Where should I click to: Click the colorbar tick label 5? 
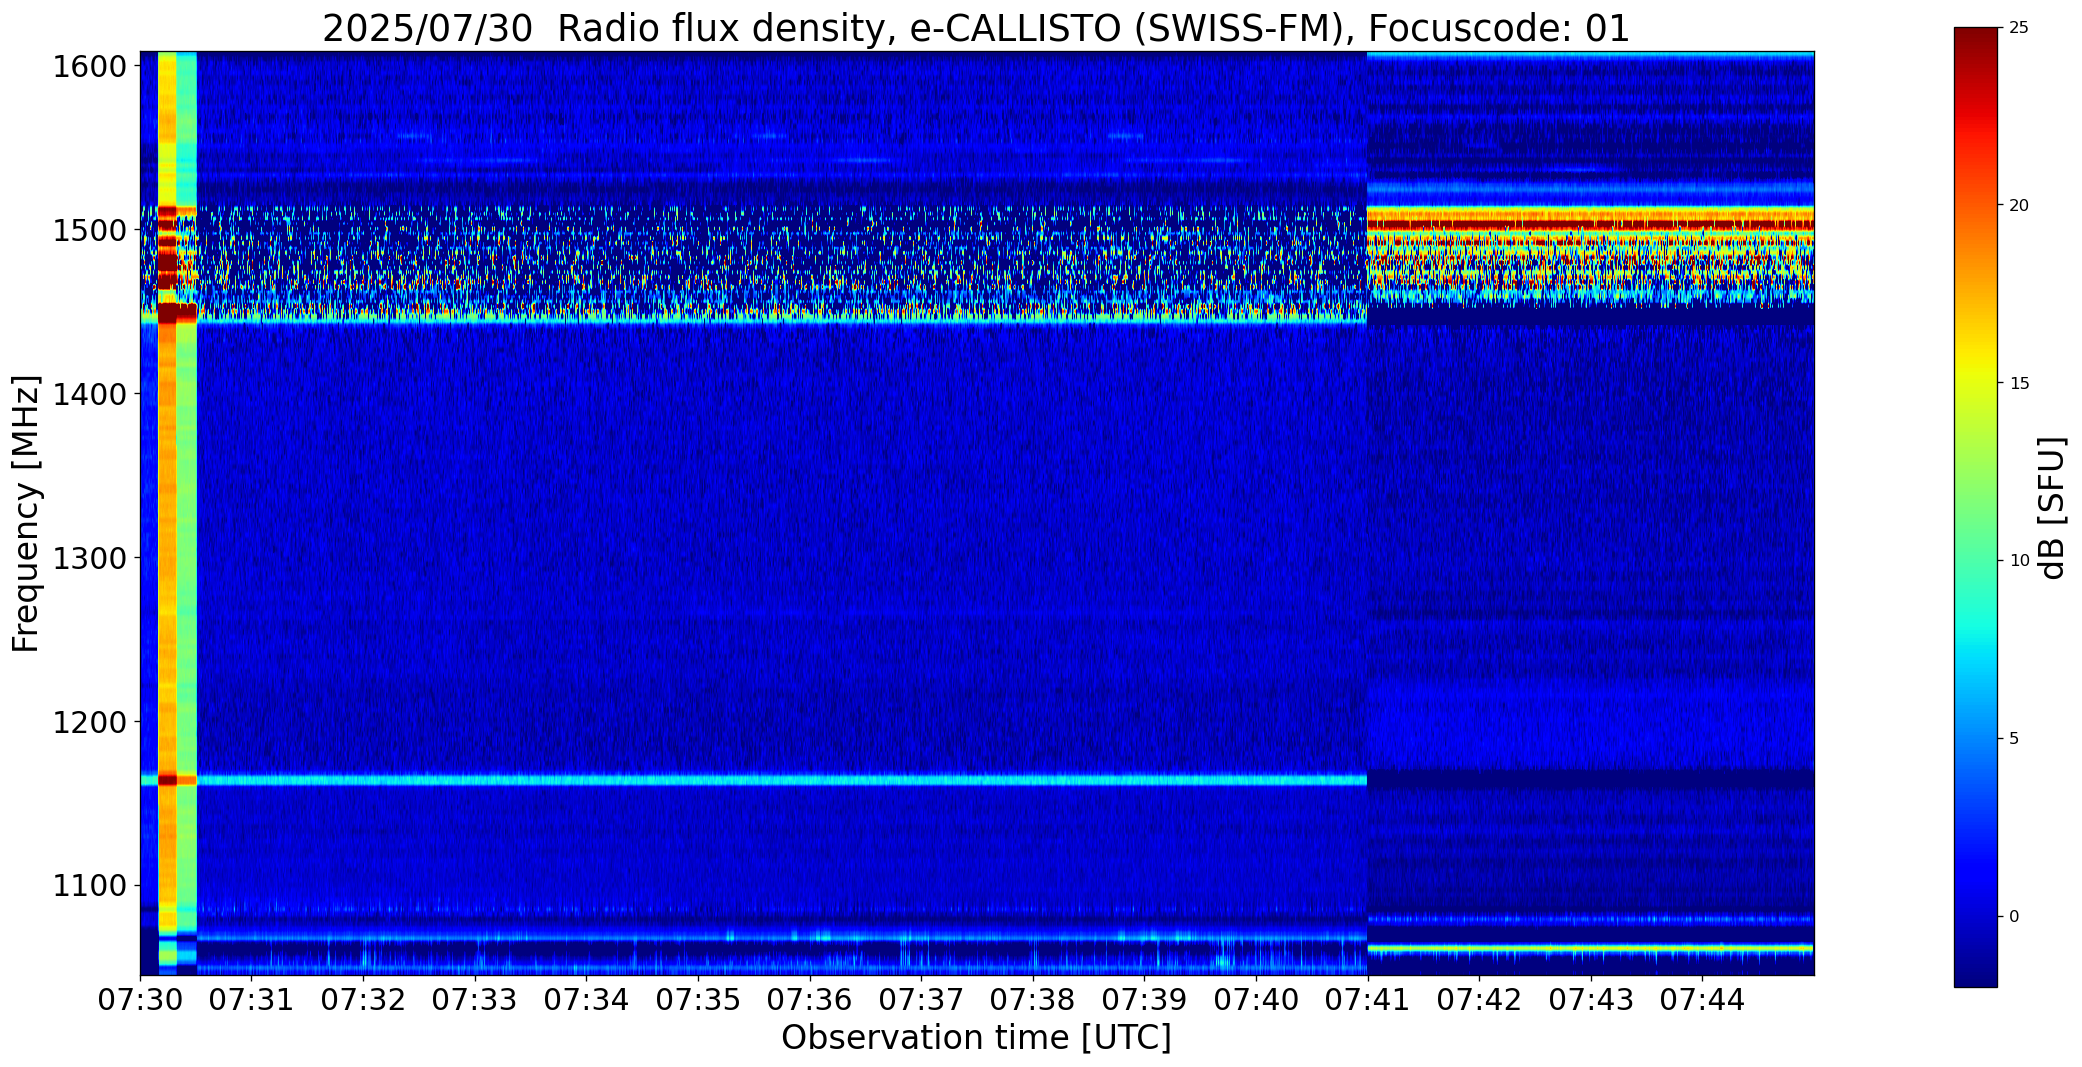point(2014,739)
